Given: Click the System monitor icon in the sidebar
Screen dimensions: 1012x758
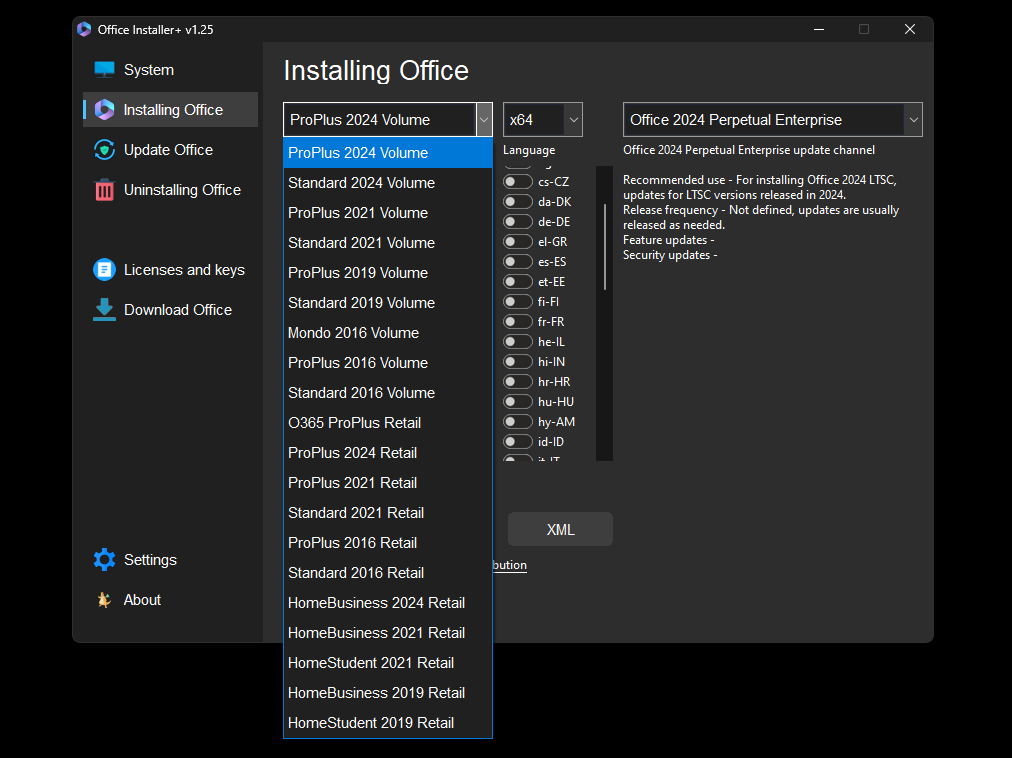Looking at the screenshot, I should pos(104,70).
